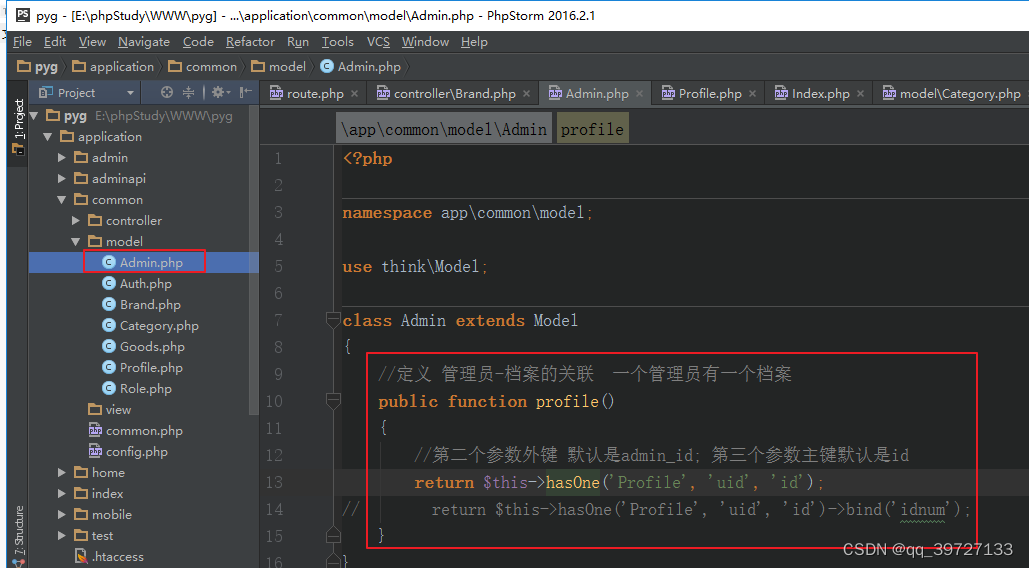The height and width of the screenshot is (568, 1029).
Task: Open the Help menu
Action: pos(474,42)
